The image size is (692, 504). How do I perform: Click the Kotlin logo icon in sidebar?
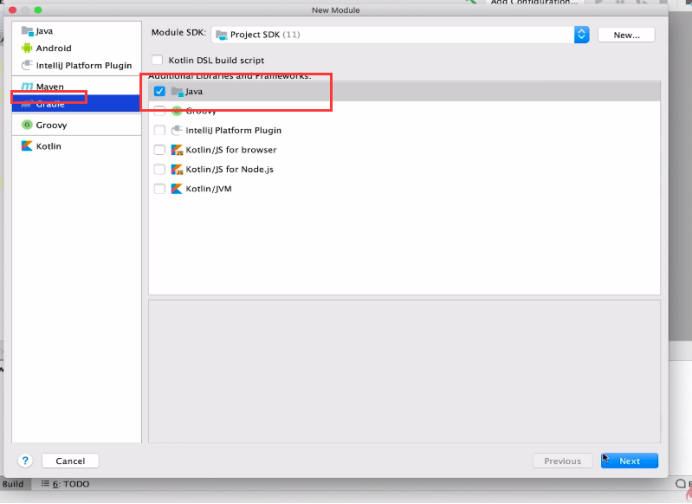[27, 146]
